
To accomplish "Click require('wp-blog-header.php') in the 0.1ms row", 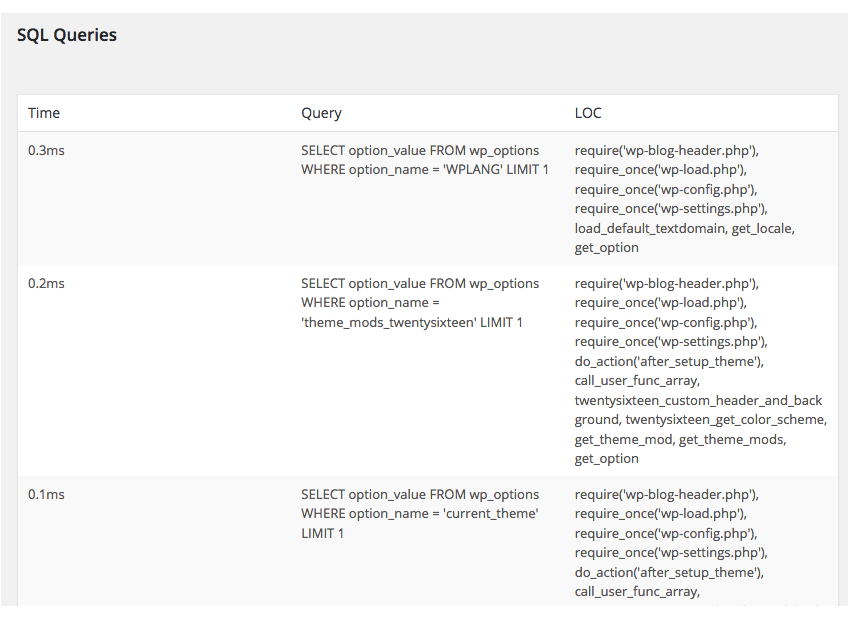I will pyautogui.click(x=665, y=494).
